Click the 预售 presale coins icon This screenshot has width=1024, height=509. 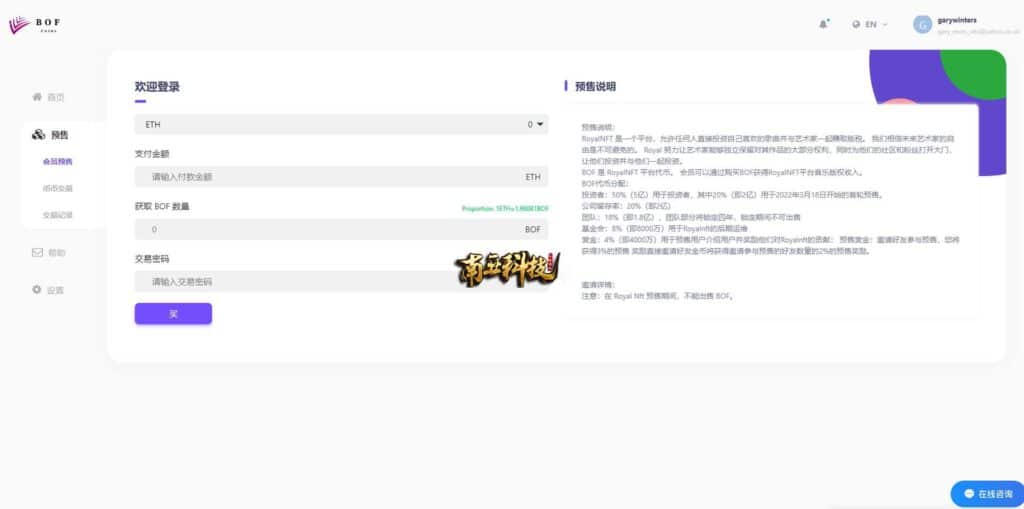click(39, 135)
